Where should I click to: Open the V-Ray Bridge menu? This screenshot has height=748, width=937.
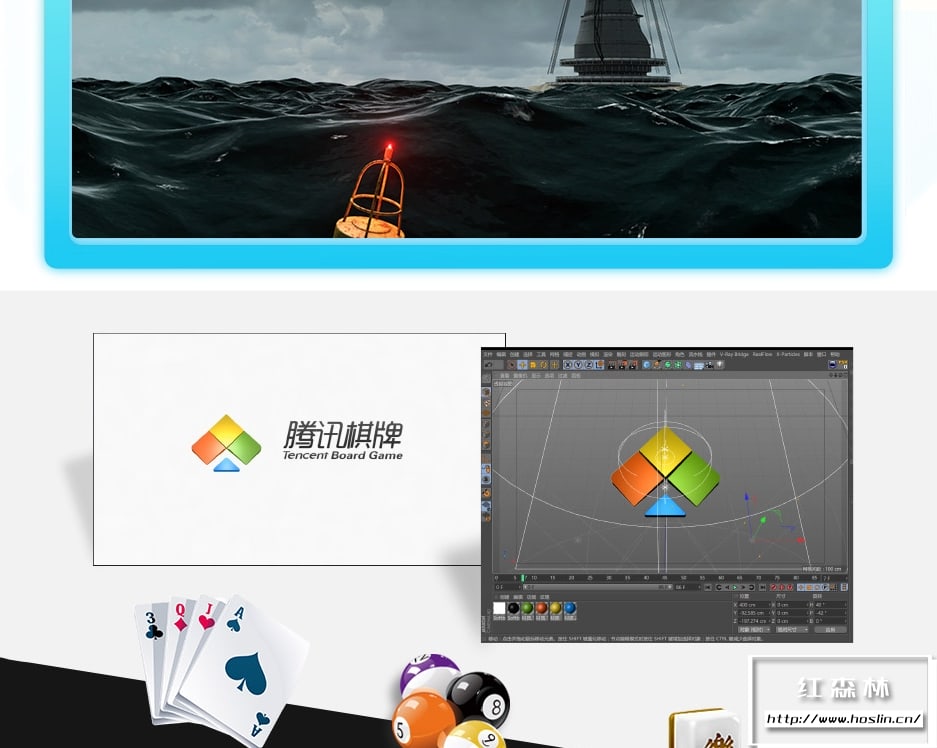click(734, 354)
